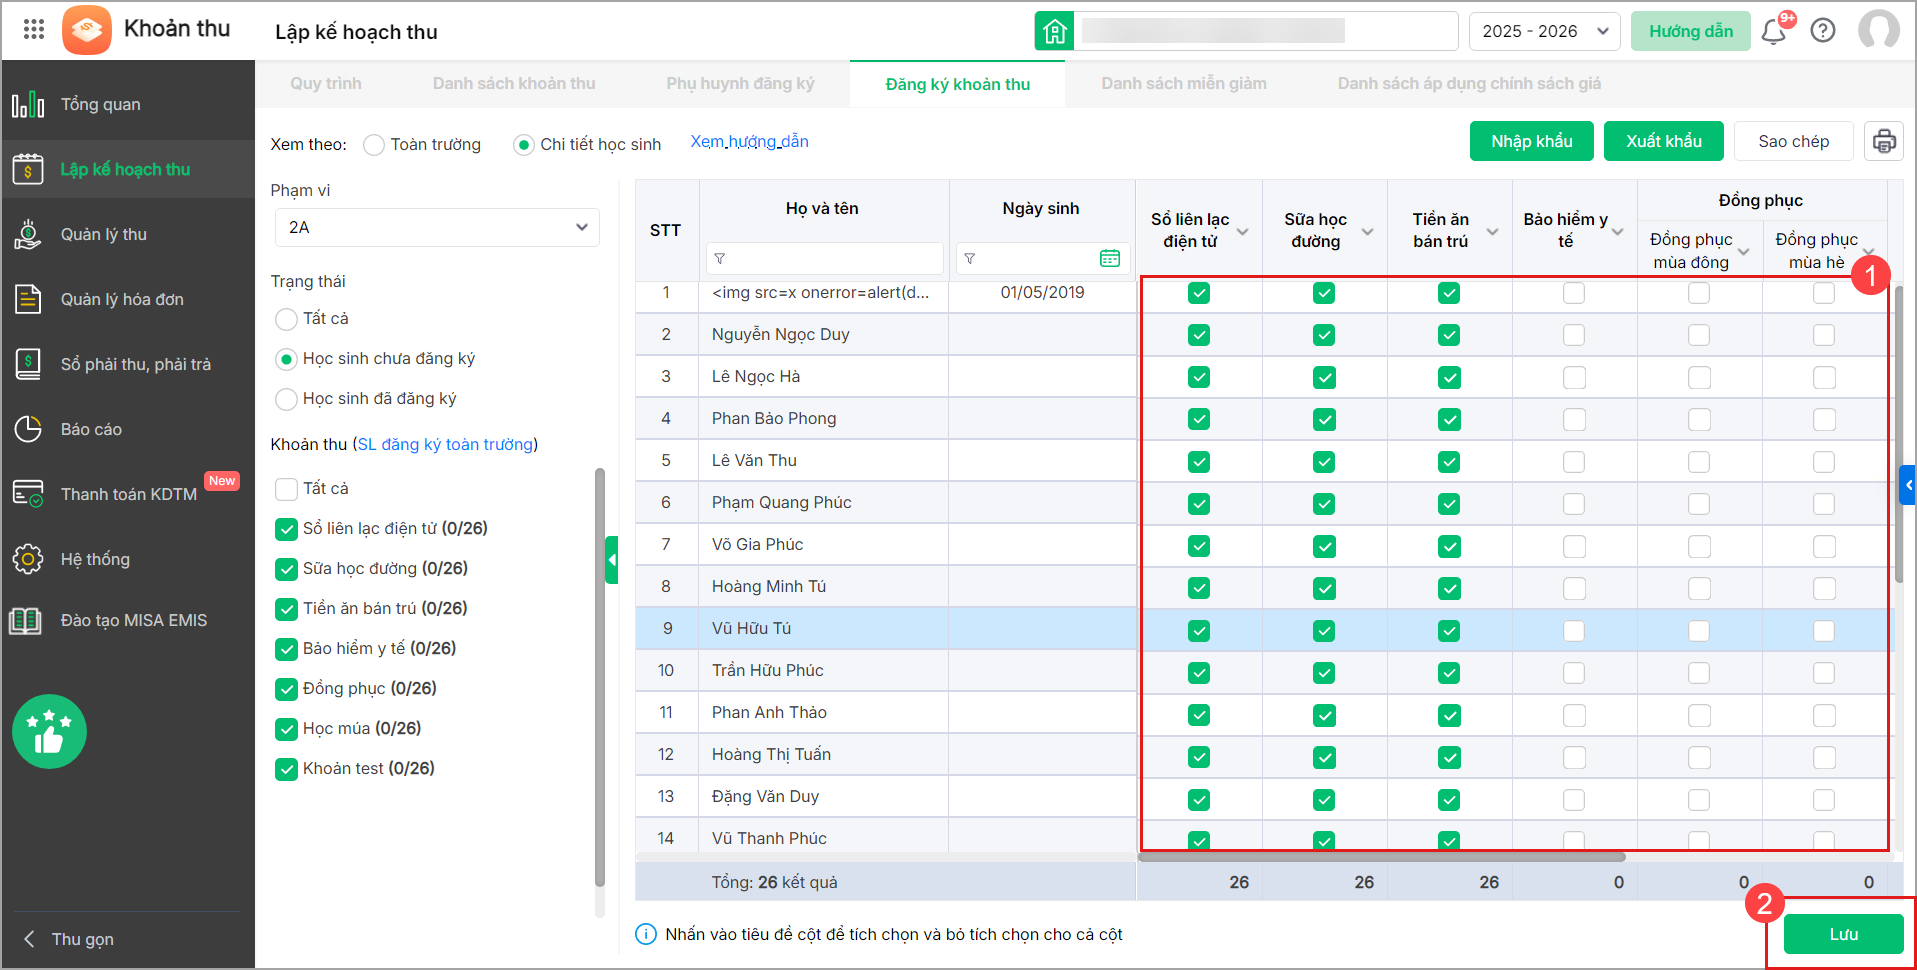Screen dimensions: 1917x970
Task: Expand the Sữa học đường column dropdown arrow
Action: [x=1367, y=232]
